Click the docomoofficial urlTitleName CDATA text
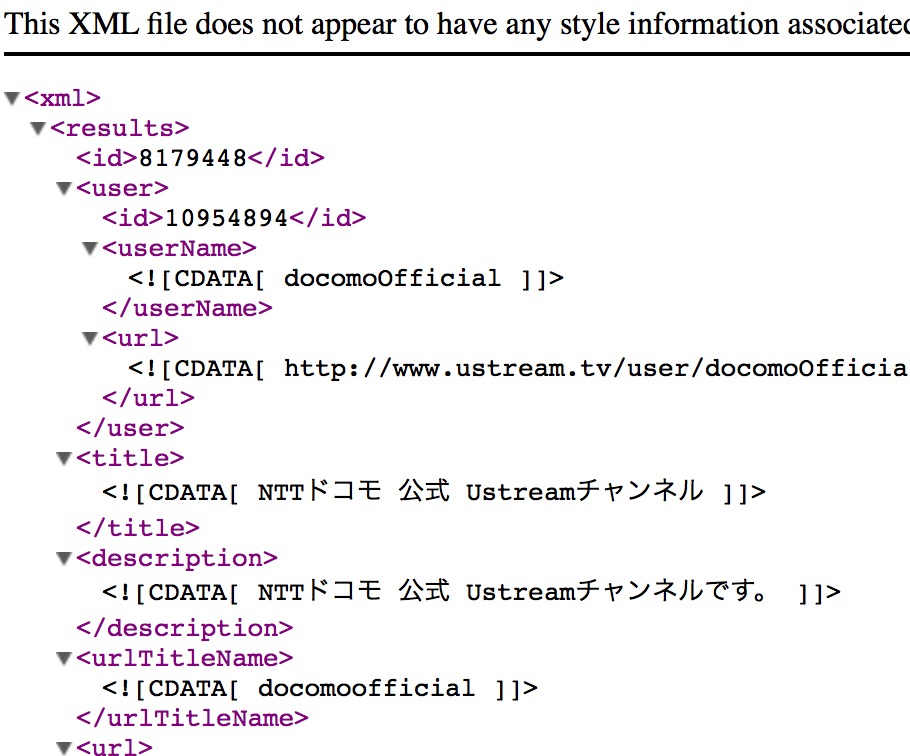The image size is (910, 756). (x=366, y=688)
